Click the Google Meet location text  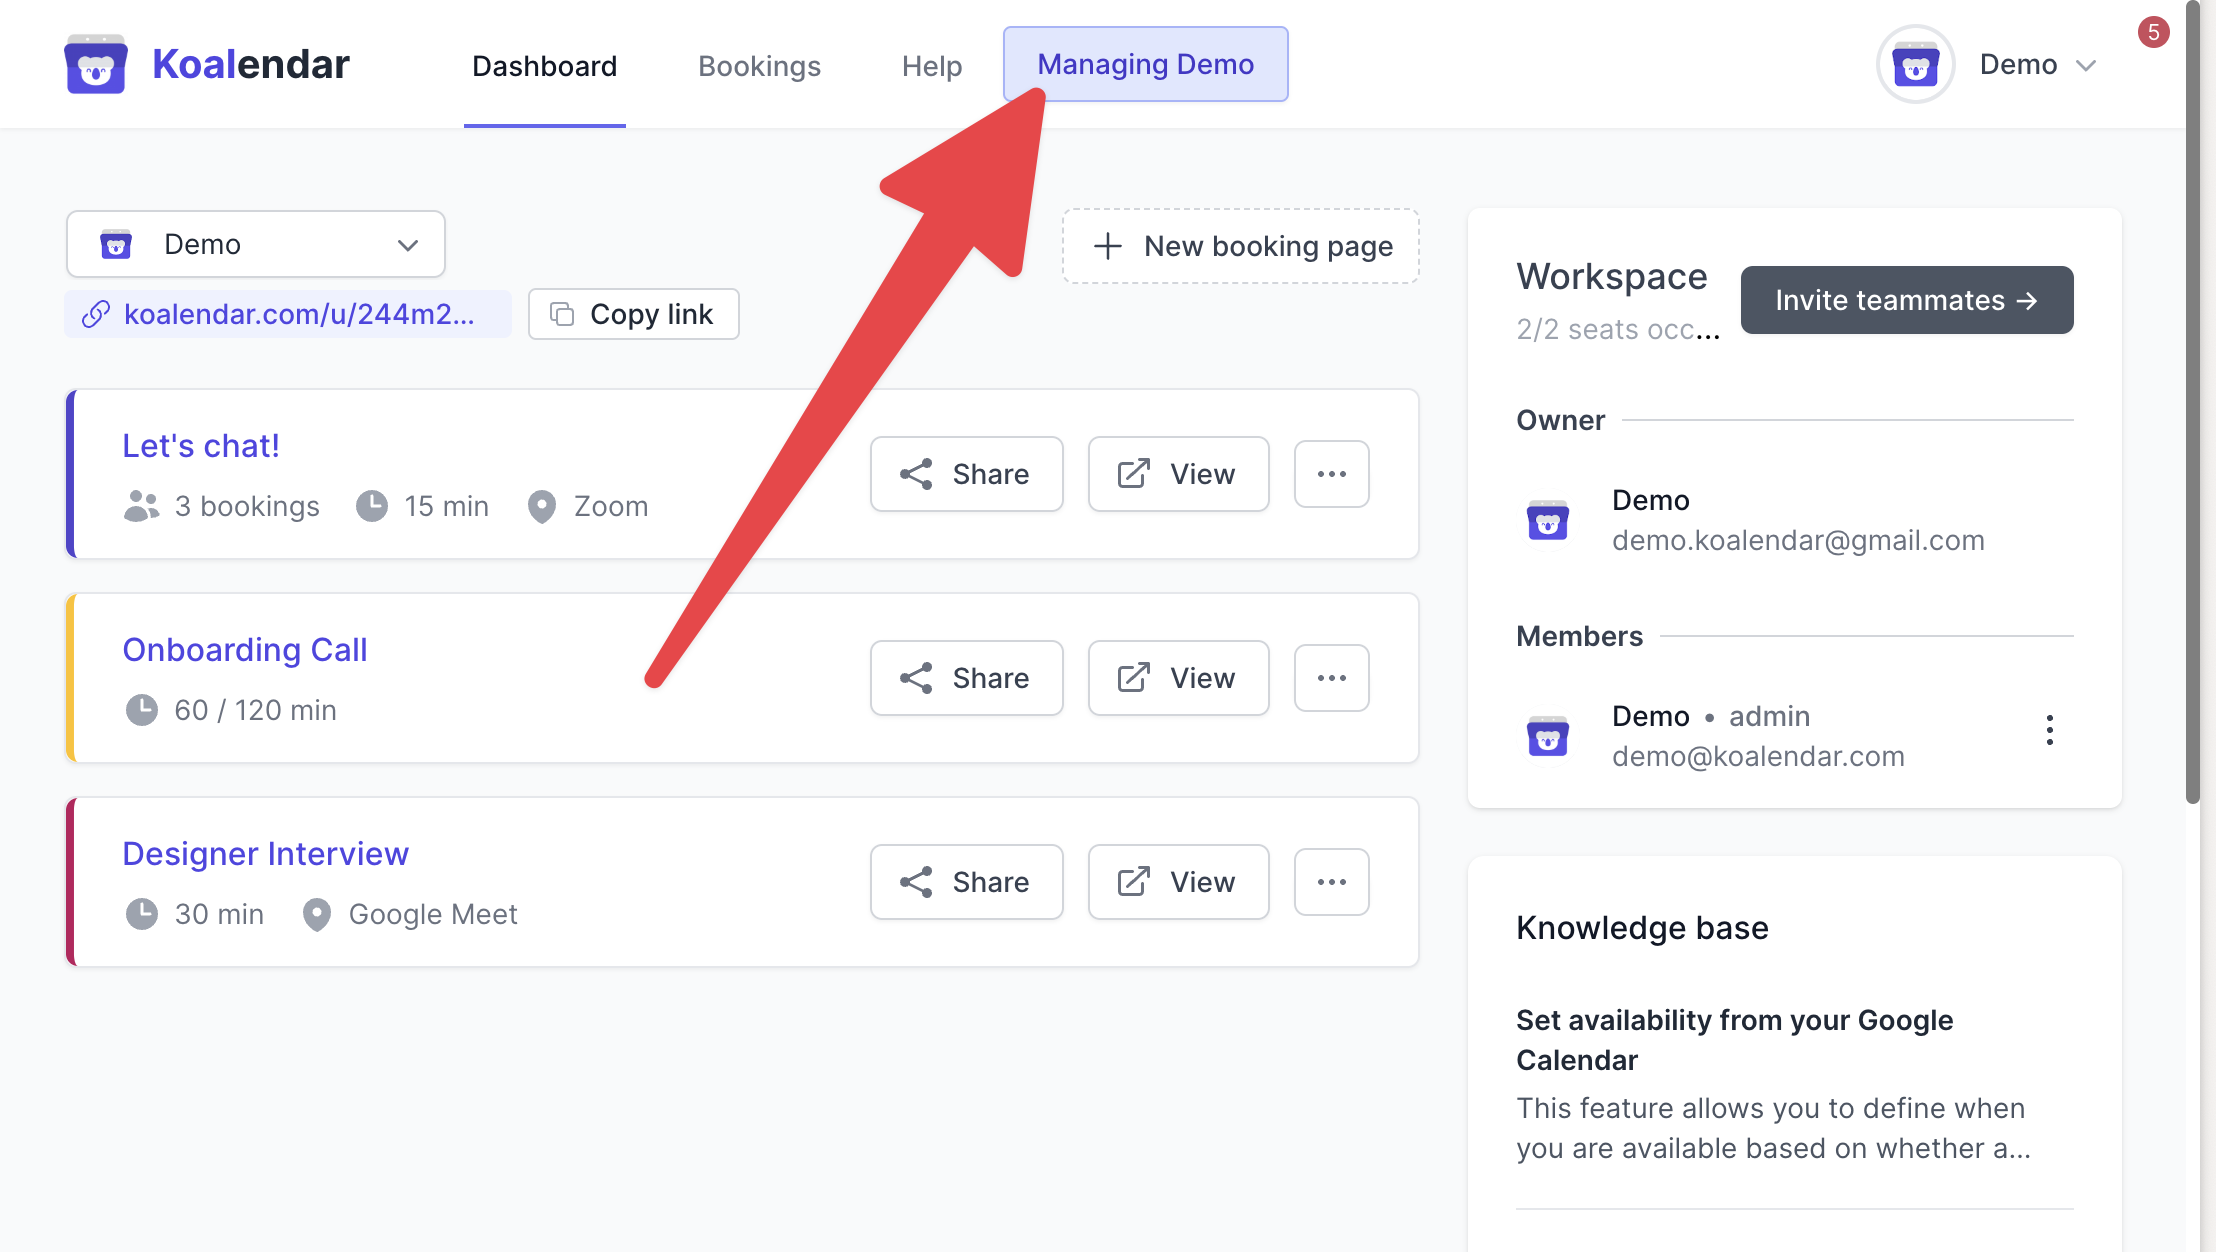click(433, 914)
